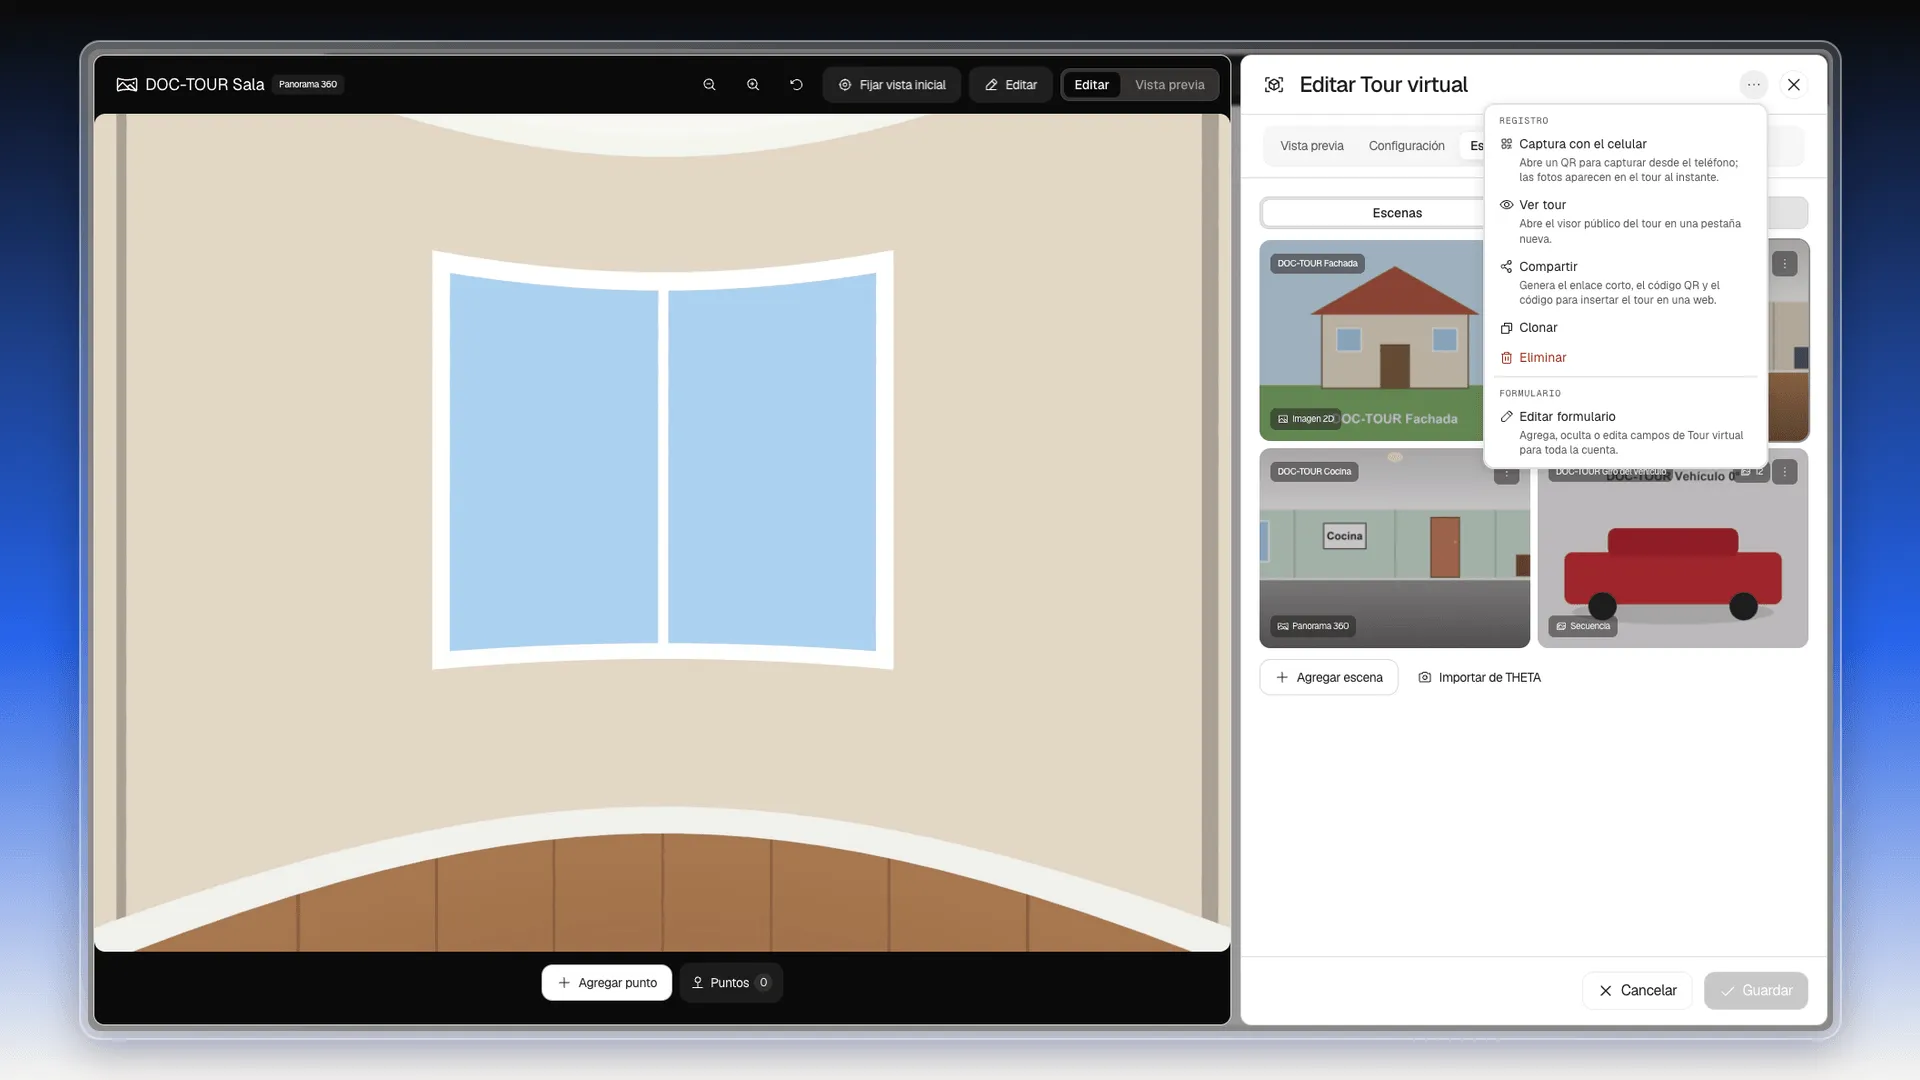This screenshot has height=1080, width=1920.
Task: Open DOC-TOUR Cocina scene thumbnail
Action: click(1394, 548)
